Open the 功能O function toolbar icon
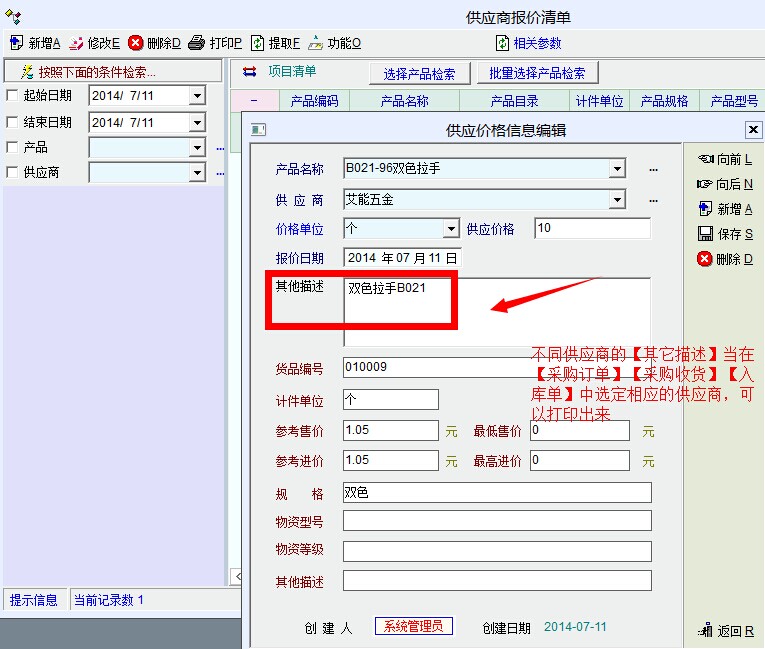The image size is (765, 649). pos(316,43)
